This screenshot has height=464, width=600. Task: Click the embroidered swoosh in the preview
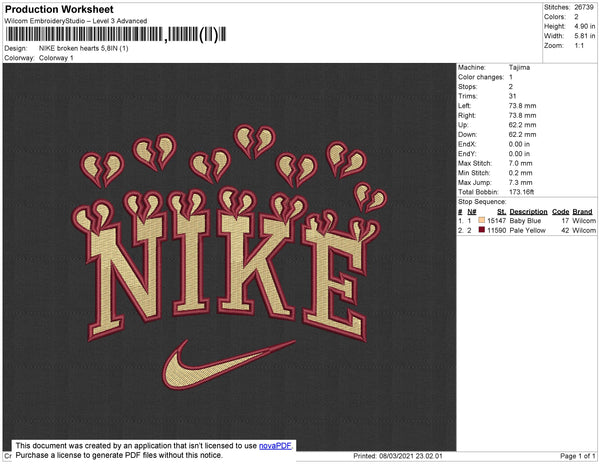(x=229, y=364)
